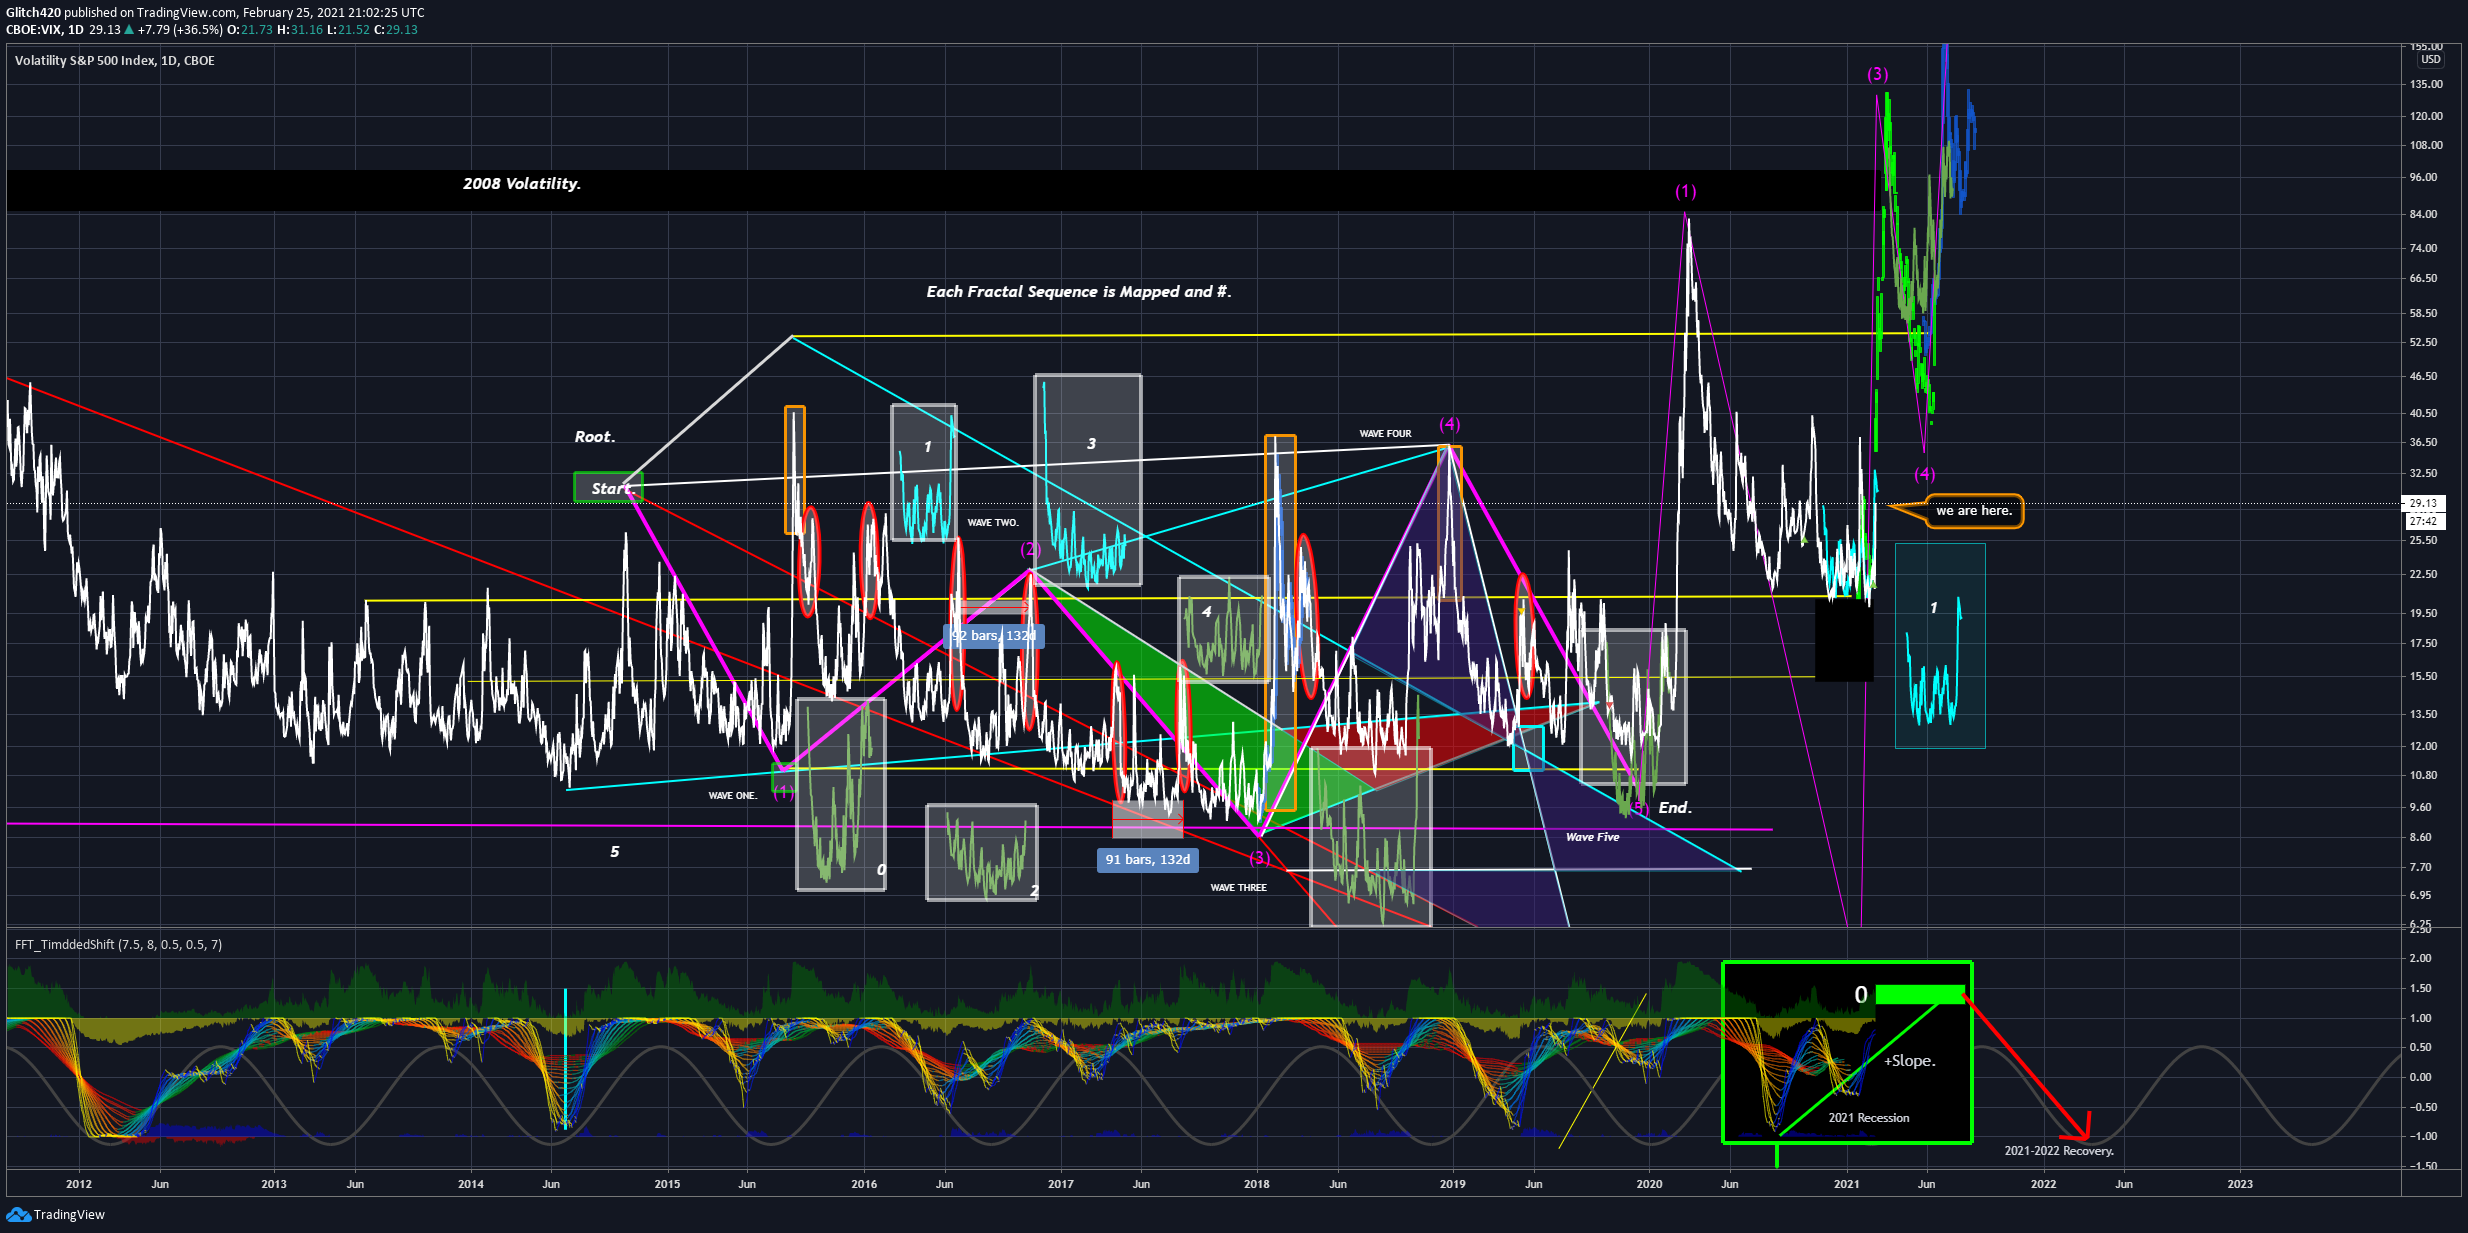Screen dimensions: 2468x1233
Task: Select the 'Wave Five' label
Action: click(1592, 837)
